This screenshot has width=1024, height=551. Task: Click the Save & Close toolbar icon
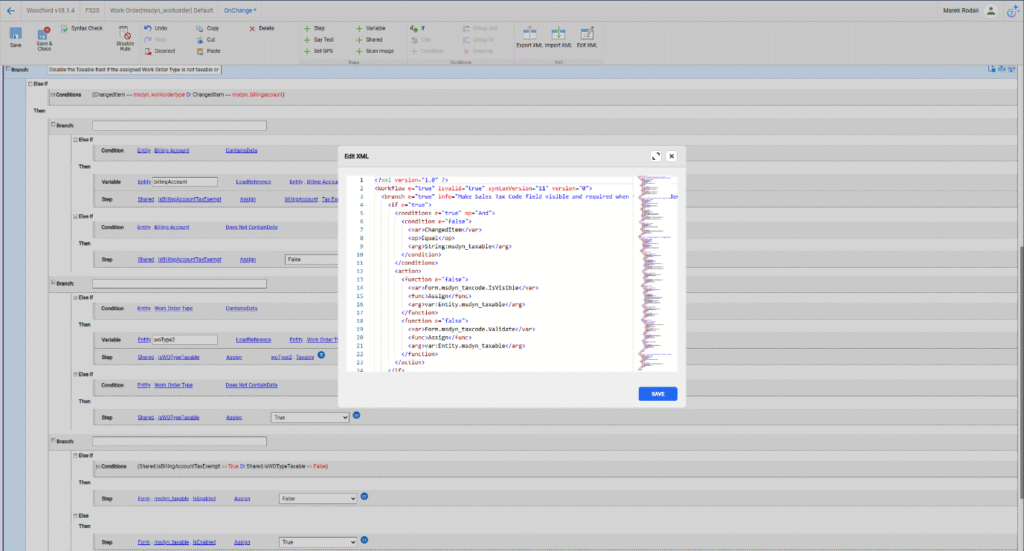click(43, 36)
